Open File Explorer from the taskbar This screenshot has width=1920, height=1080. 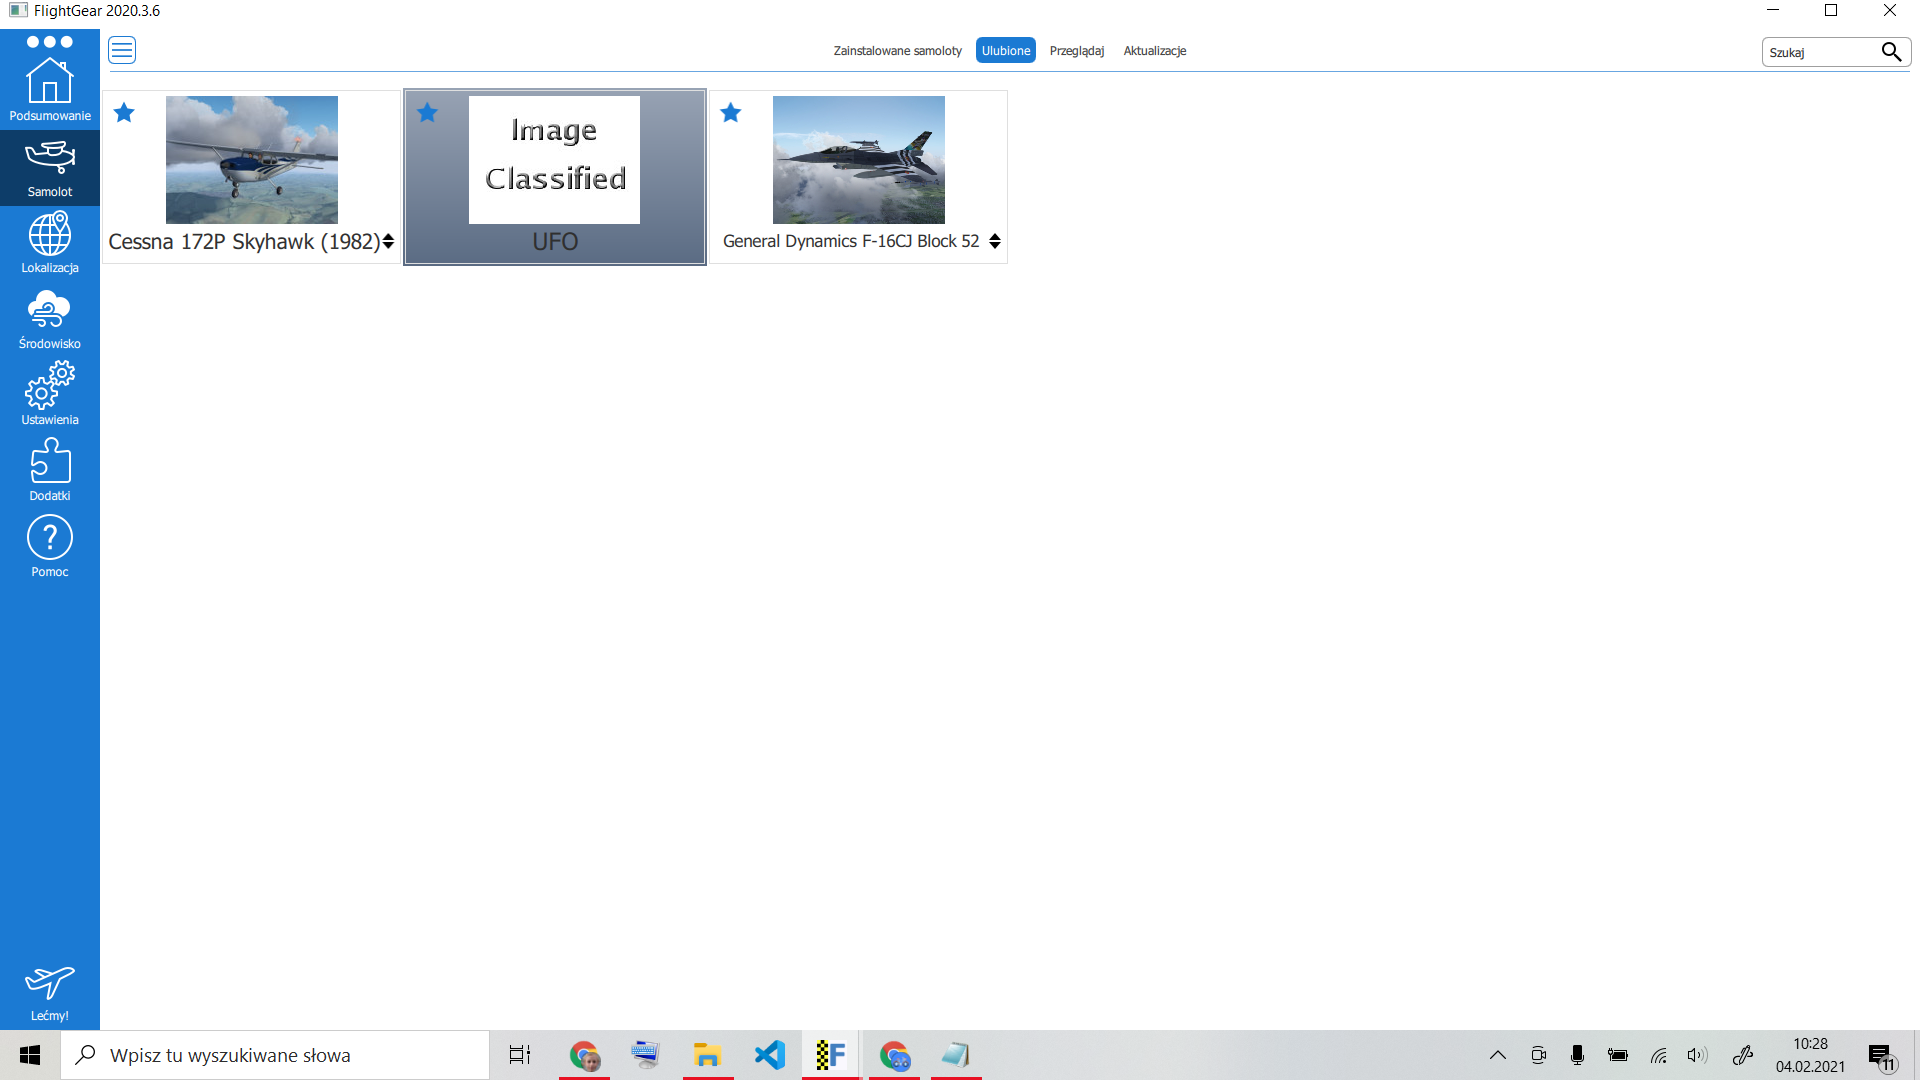coord(708,1055)
